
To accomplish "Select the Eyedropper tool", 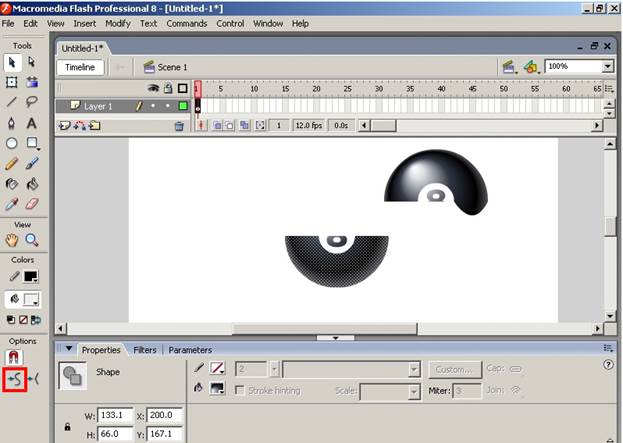I will (x=12, y=204).
